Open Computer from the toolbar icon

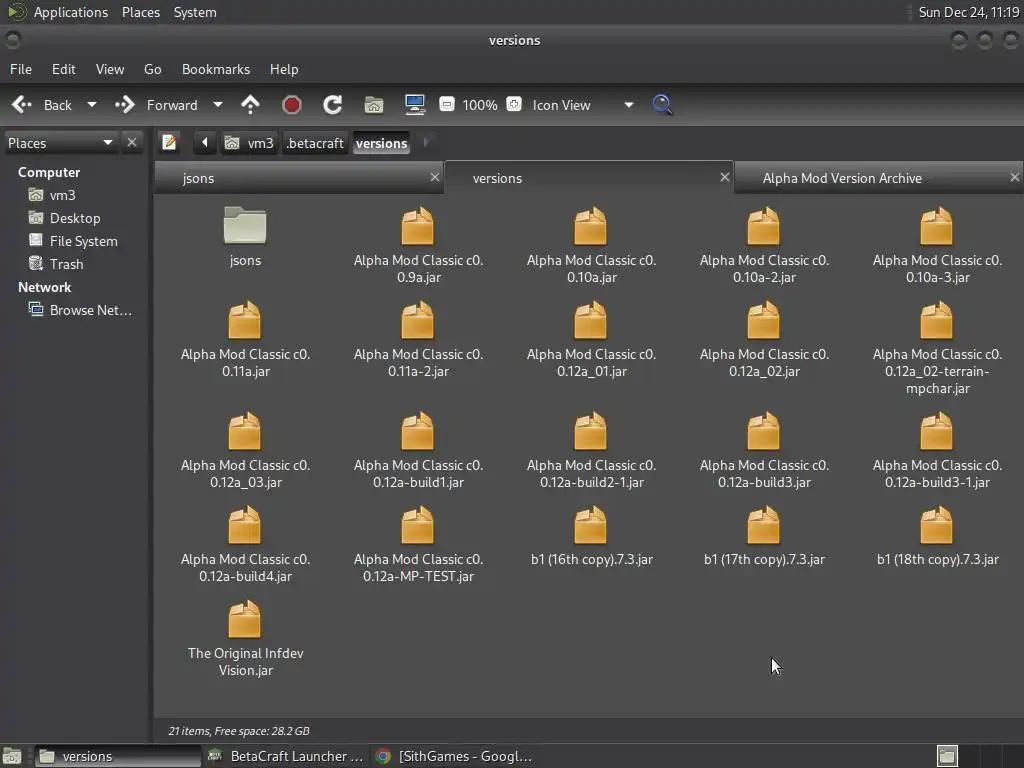point(415,104)
